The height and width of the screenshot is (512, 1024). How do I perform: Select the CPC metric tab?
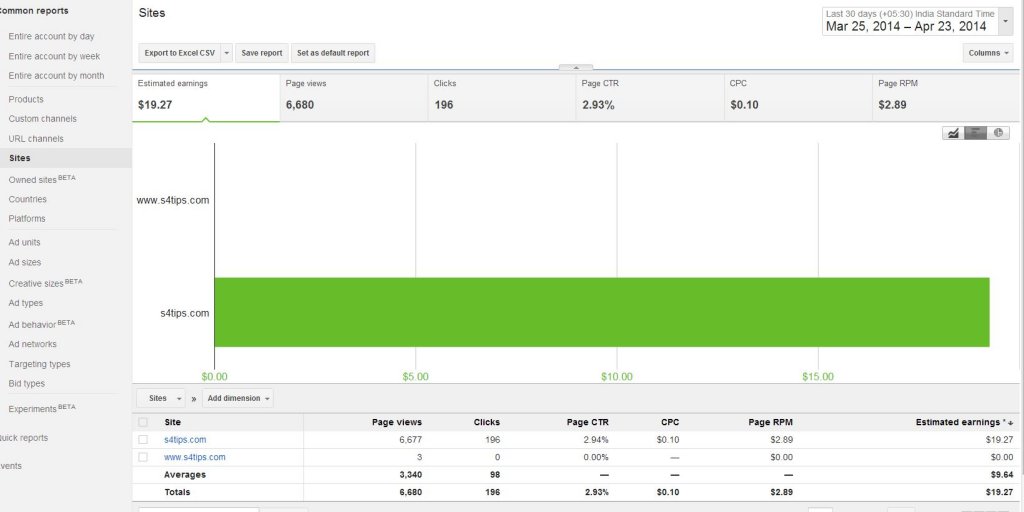[799, 97]
